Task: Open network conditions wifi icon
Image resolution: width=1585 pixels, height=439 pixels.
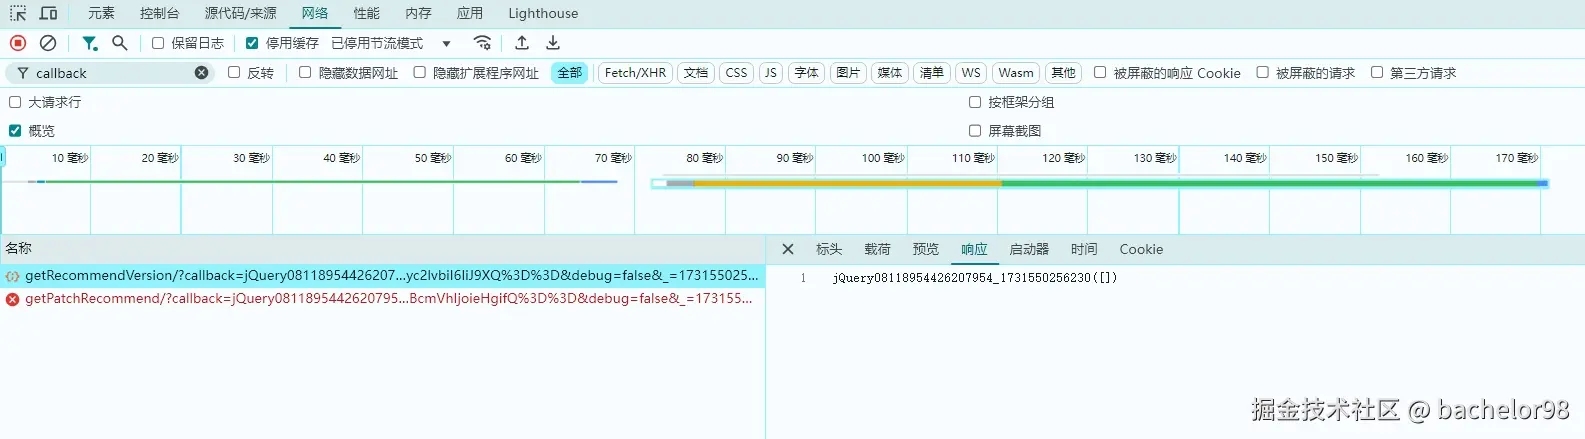Action: 483,43
